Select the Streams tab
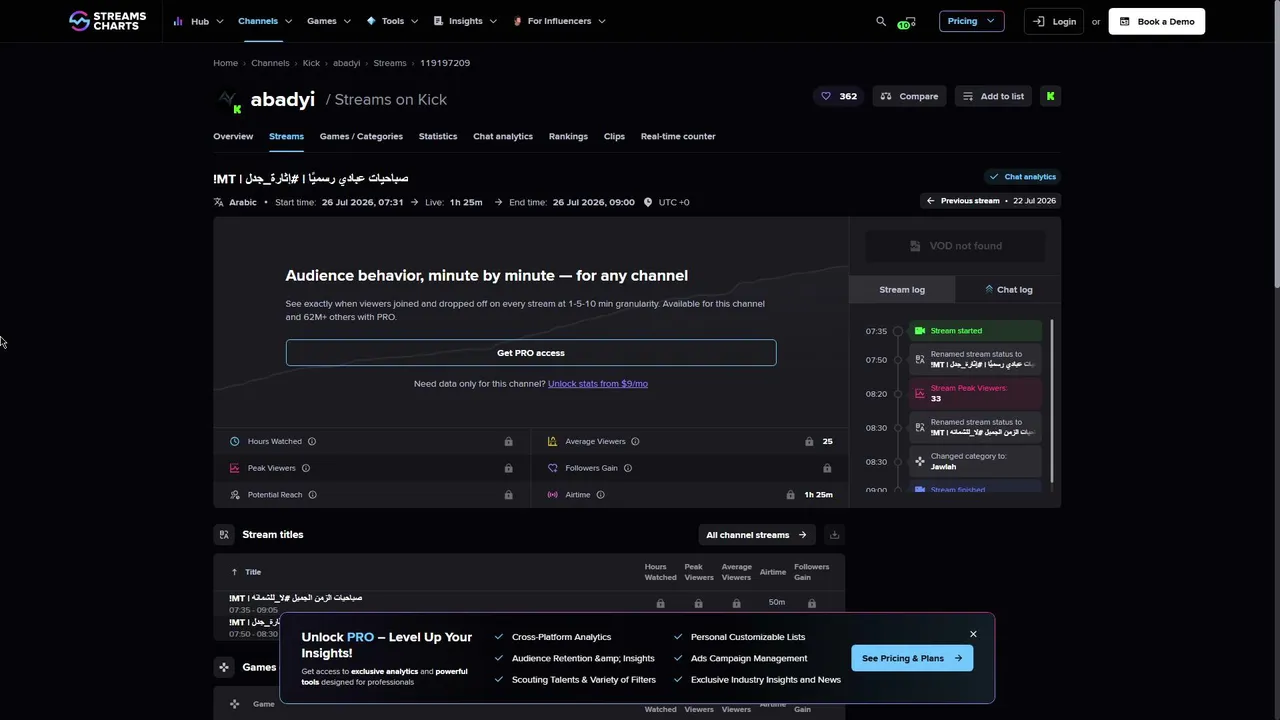 tap(286, 136)
